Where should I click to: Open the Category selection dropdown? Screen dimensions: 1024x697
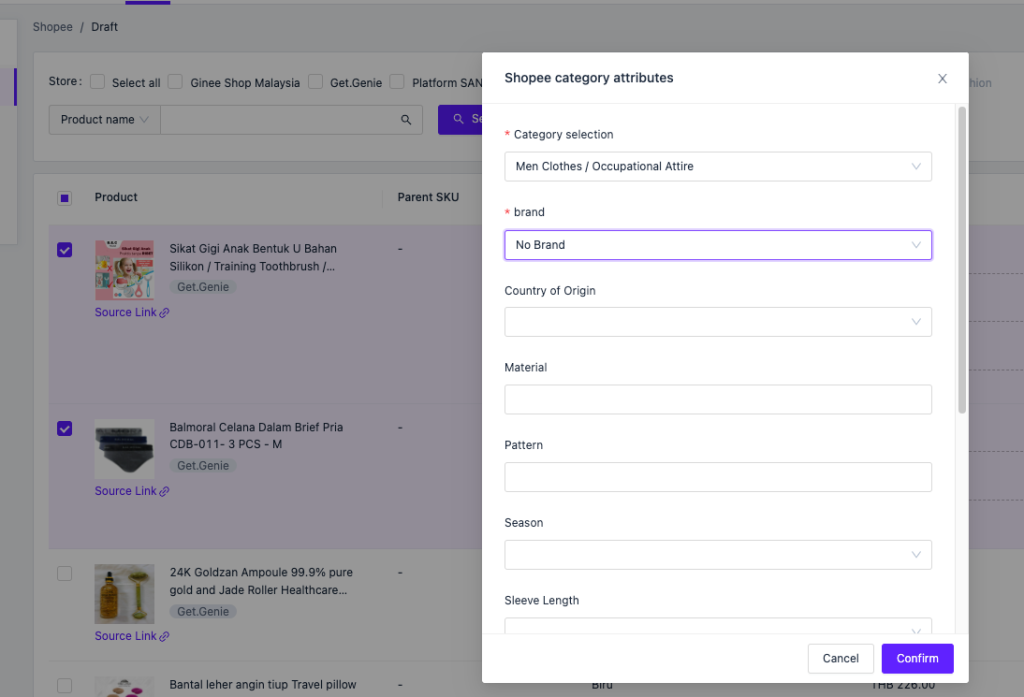click(718, 167)
